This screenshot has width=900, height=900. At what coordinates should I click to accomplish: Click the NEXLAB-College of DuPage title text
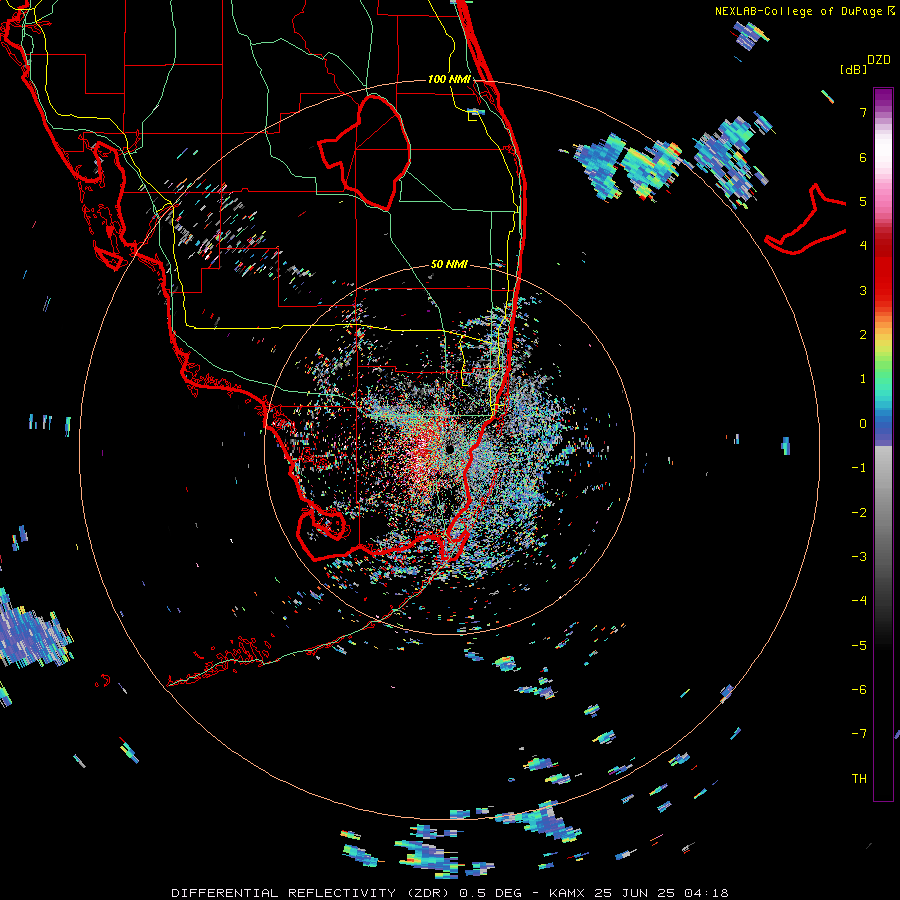coord(798,11)
